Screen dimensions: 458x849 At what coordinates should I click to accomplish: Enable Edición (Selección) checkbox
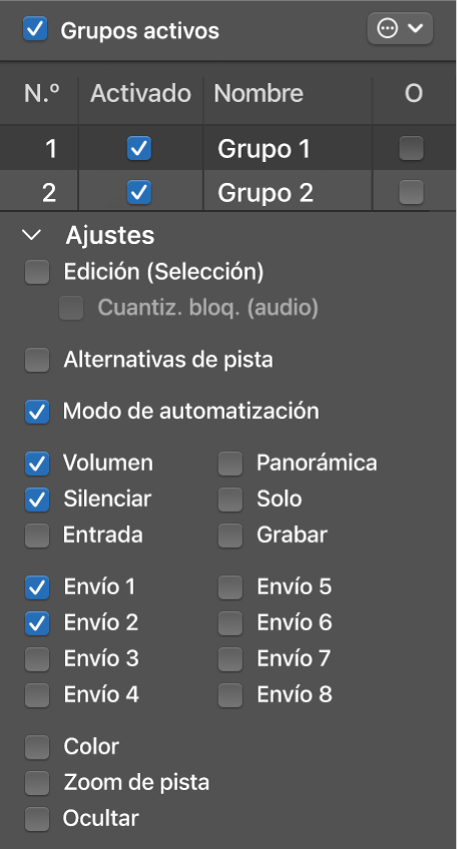click(x=37, y=272)
